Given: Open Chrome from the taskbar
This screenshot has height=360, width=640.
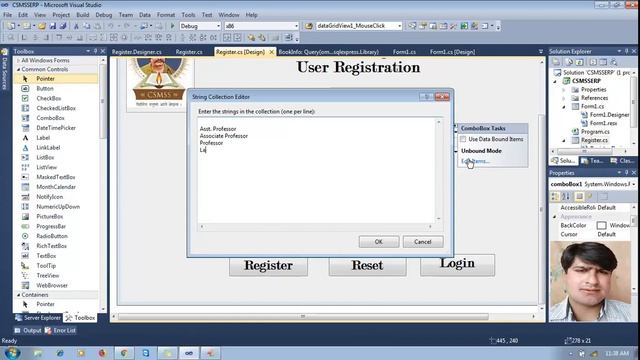Looking at the screenshot, I should pos(124,353).
